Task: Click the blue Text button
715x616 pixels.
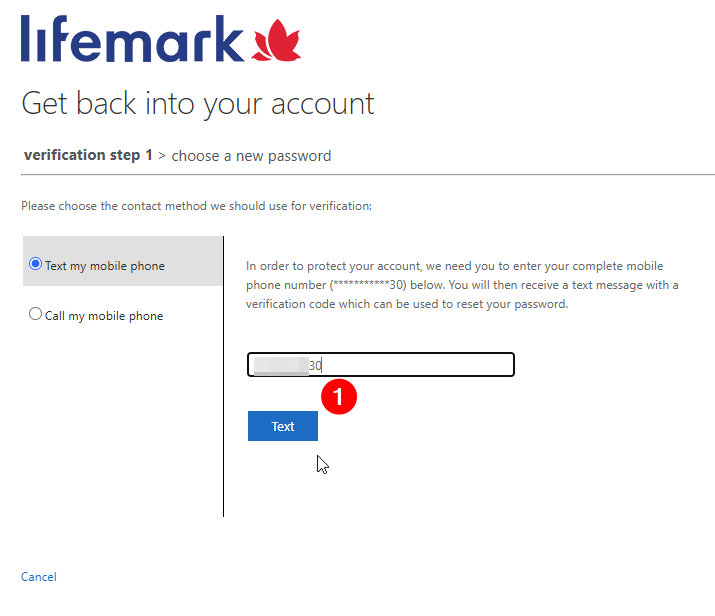Action: point(283,426)
